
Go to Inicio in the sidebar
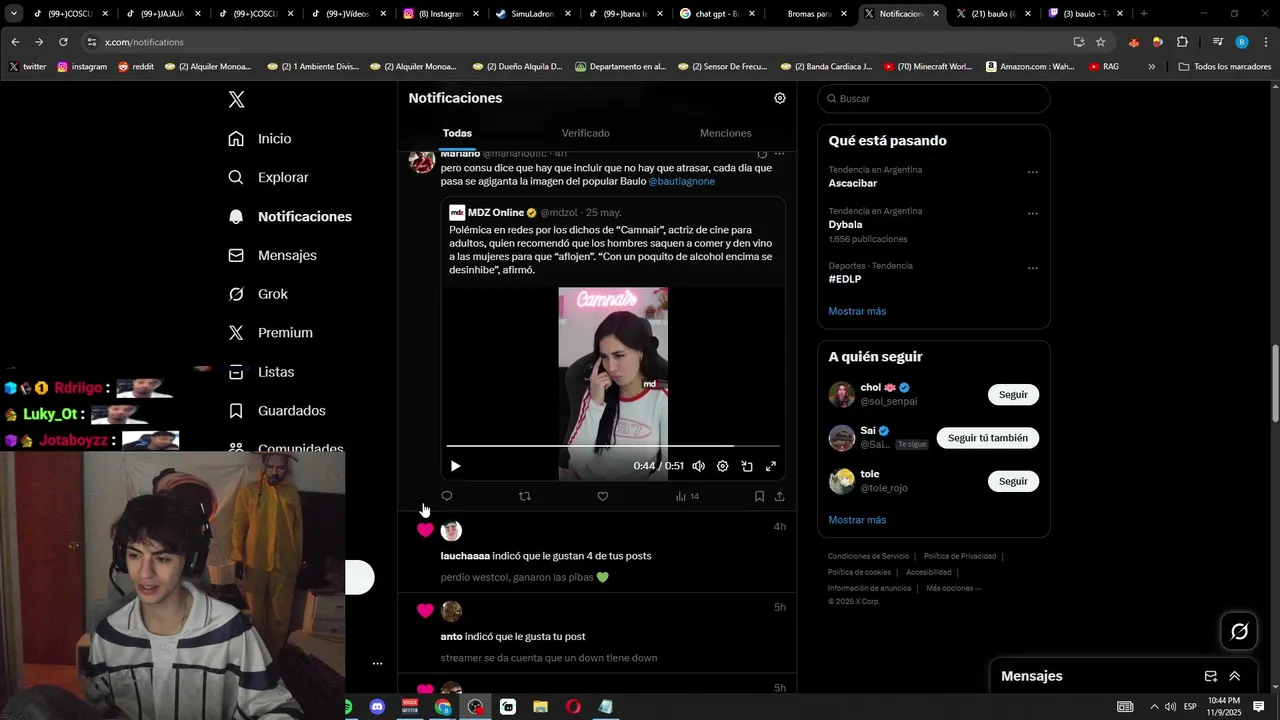260,139
